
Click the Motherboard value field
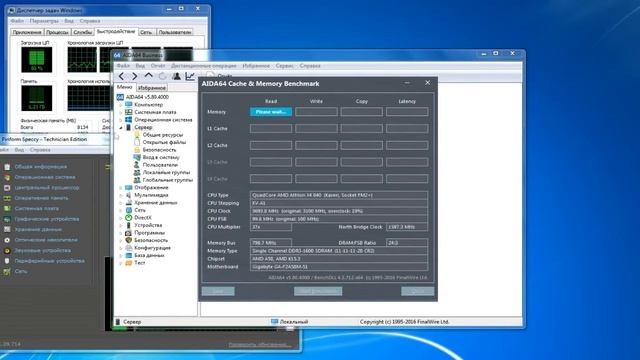point(339,267)
